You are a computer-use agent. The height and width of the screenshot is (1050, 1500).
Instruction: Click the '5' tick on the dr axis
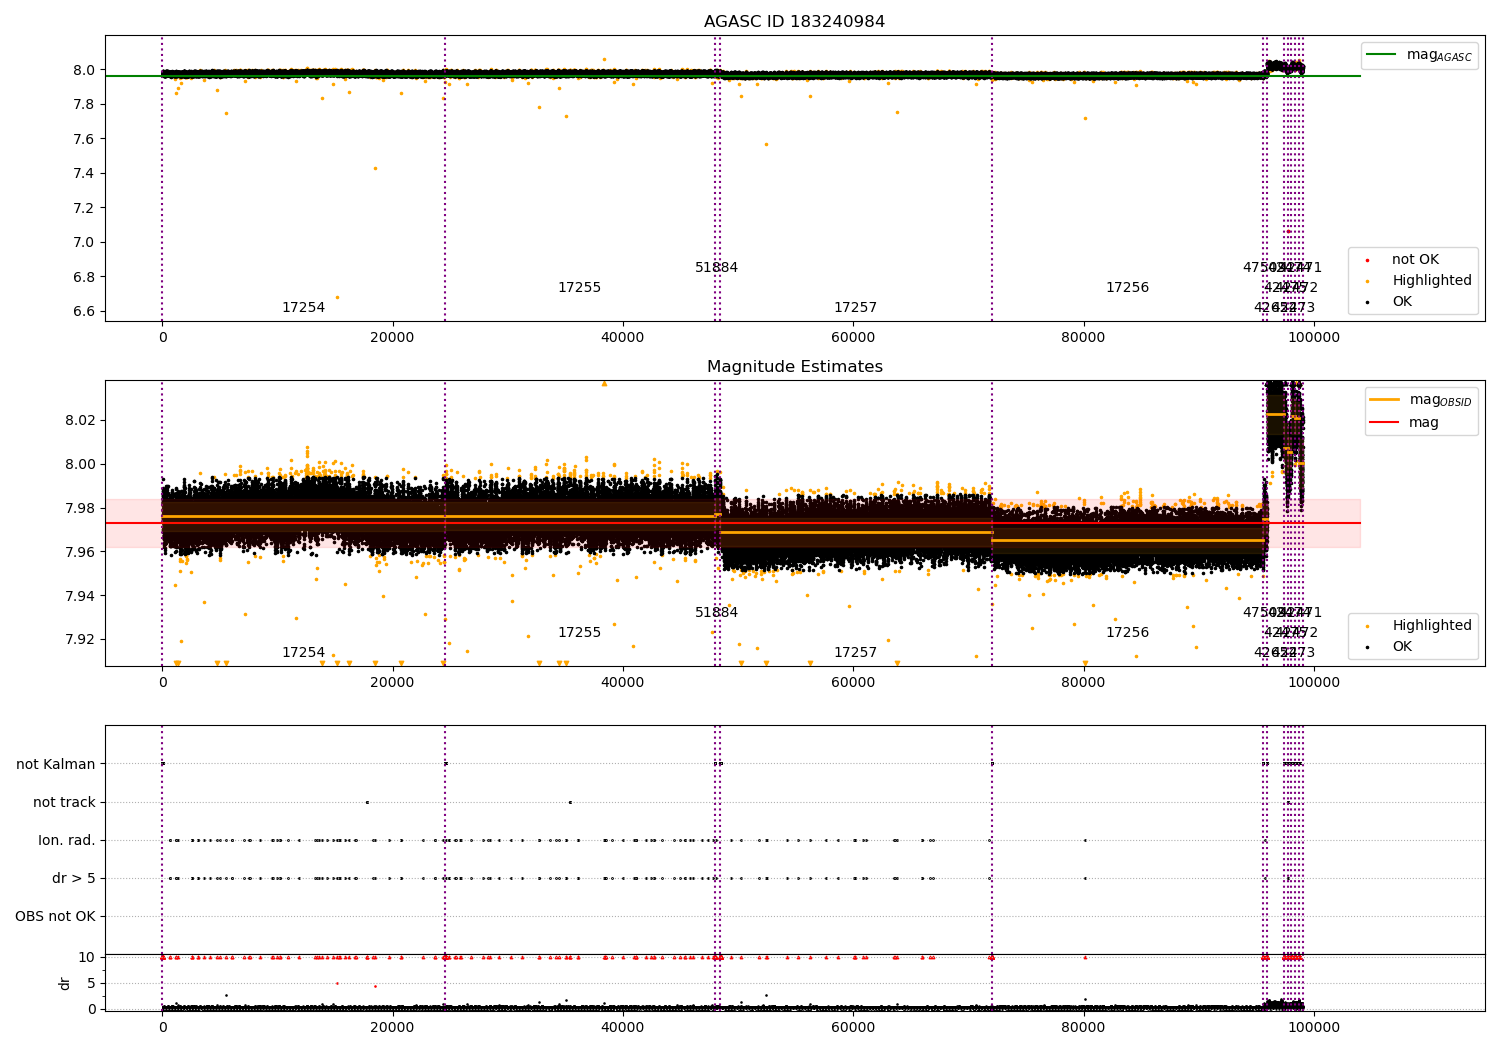coord(91,983)
